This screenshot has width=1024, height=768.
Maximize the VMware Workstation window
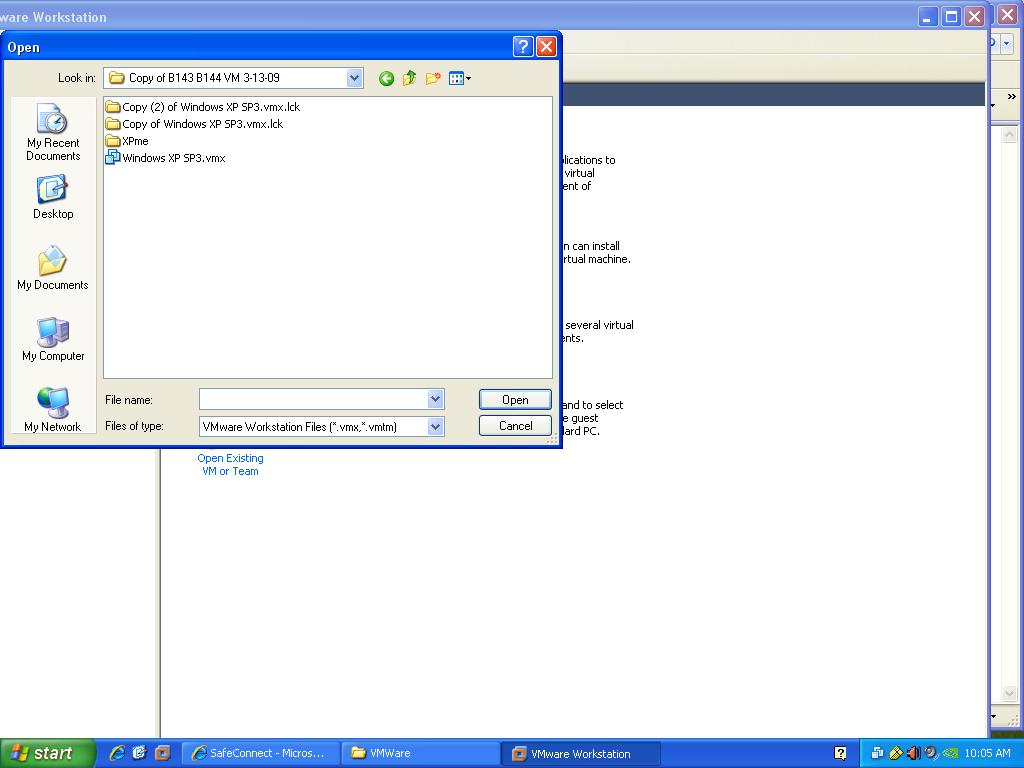point(951,16)
